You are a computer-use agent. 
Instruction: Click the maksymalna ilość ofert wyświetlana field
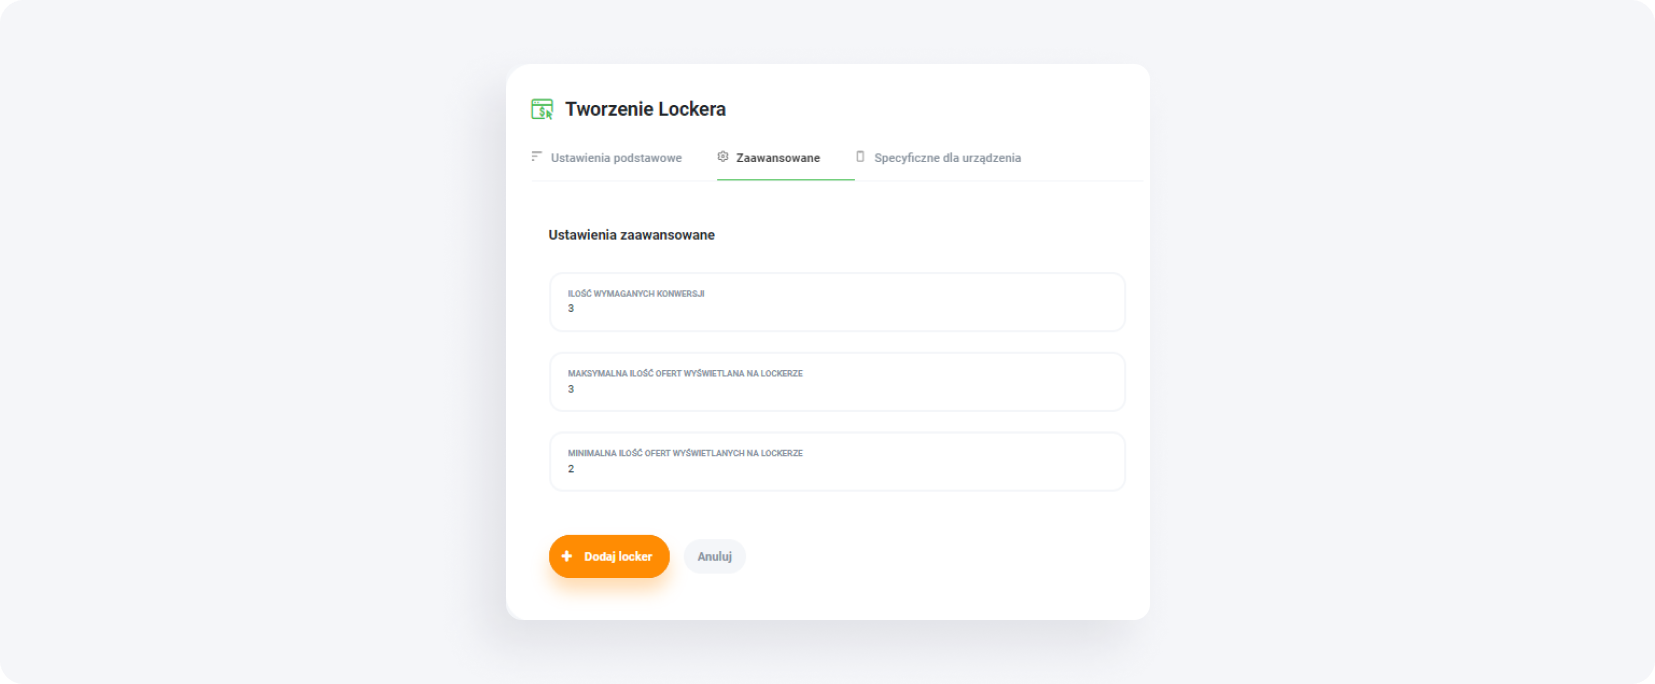[836, 382]
